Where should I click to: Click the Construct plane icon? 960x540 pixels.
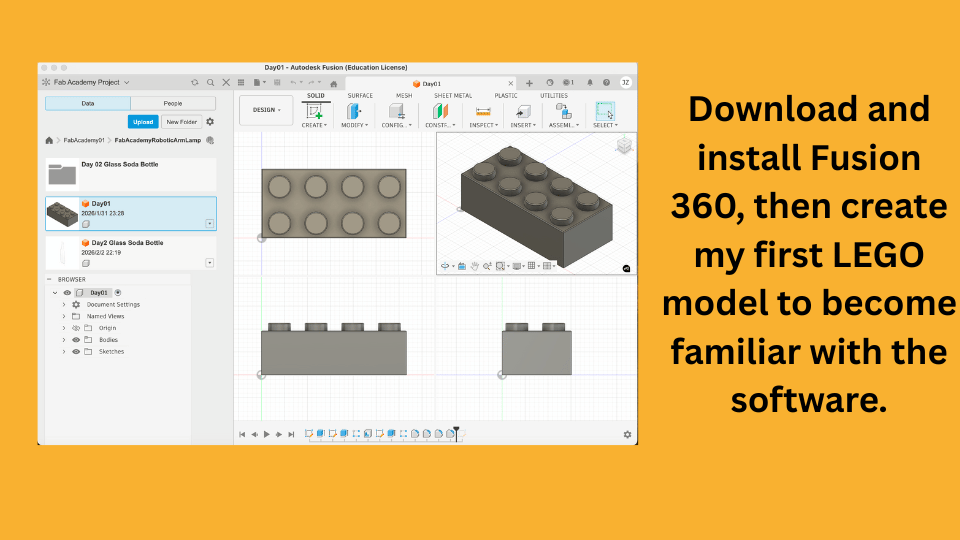tap(440, 111)
